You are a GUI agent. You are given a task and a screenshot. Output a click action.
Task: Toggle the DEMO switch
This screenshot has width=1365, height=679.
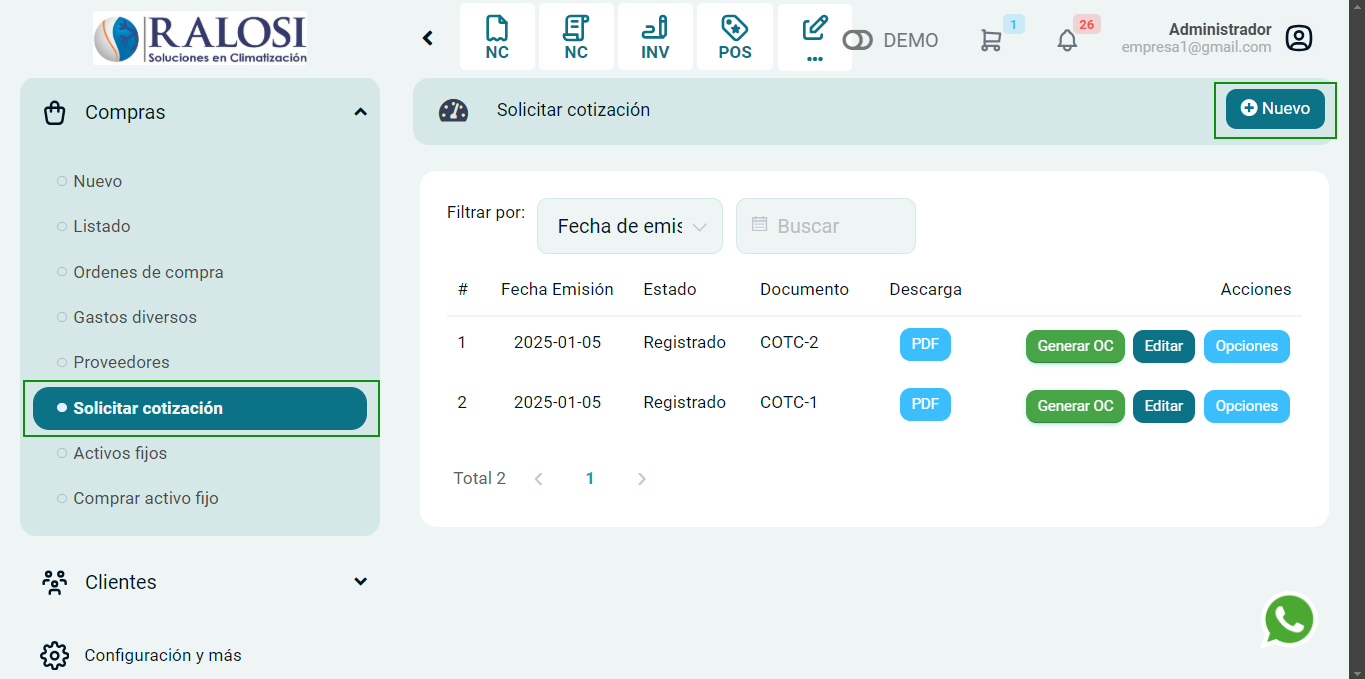click(x=858, y=40)
